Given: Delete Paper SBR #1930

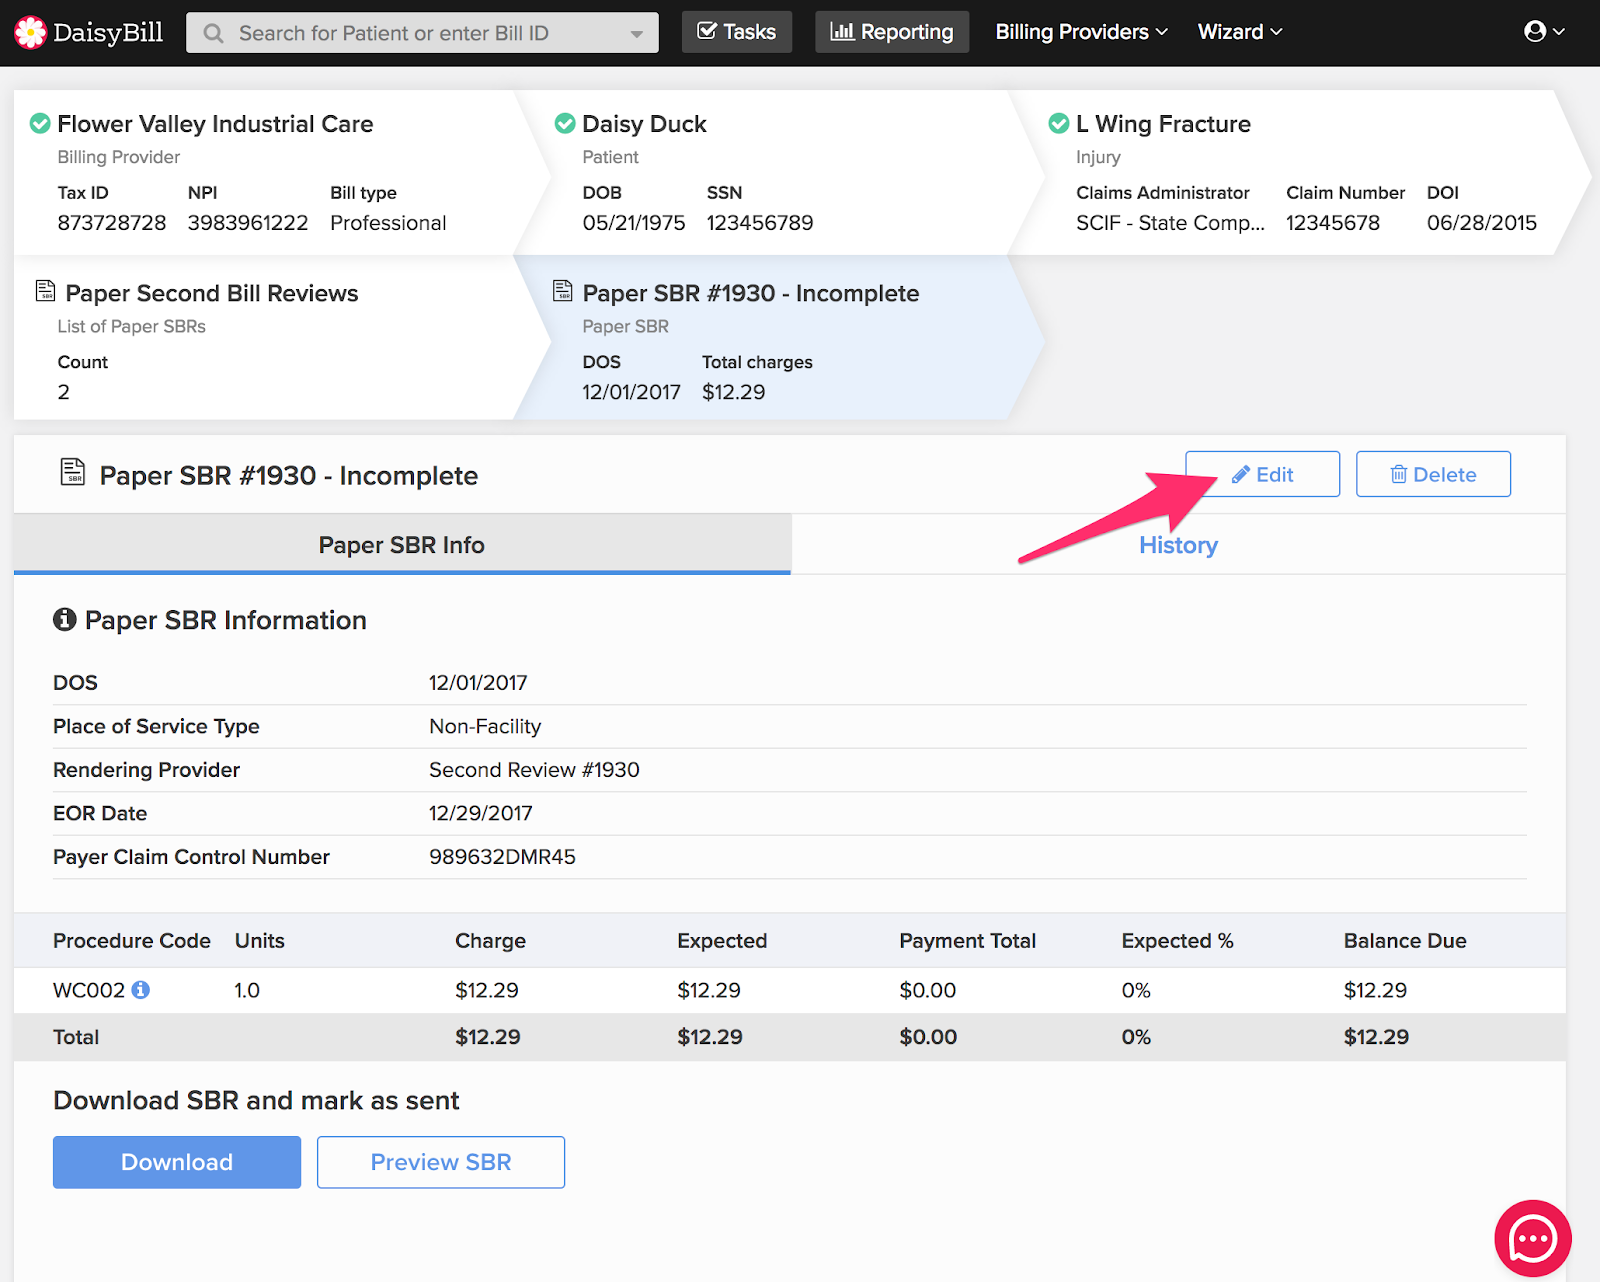Looking at the screenshot, I should [1433, 474].
